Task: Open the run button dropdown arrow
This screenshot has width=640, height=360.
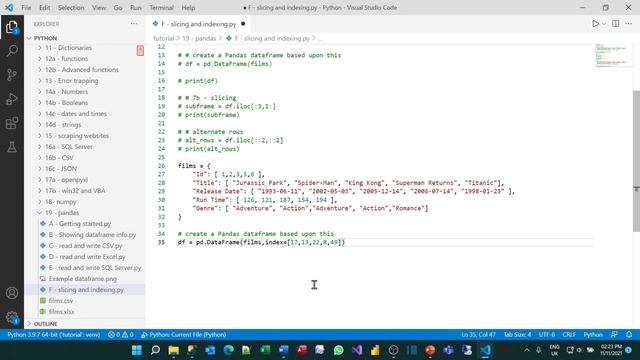Action: tap(604, 24)
